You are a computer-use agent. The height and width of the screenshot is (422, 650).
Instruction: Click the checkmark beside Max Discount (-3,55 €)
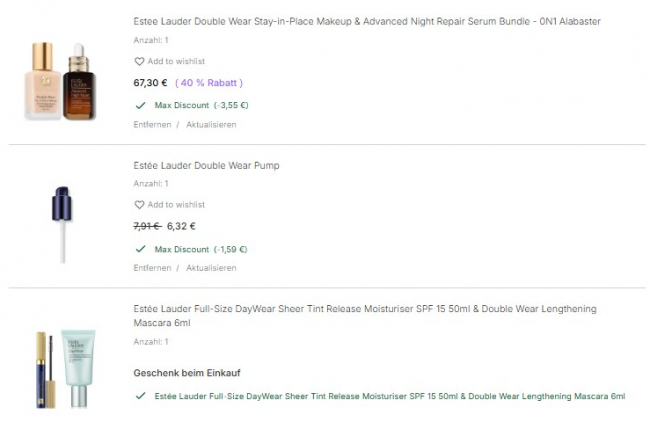[x=139, y=105]
